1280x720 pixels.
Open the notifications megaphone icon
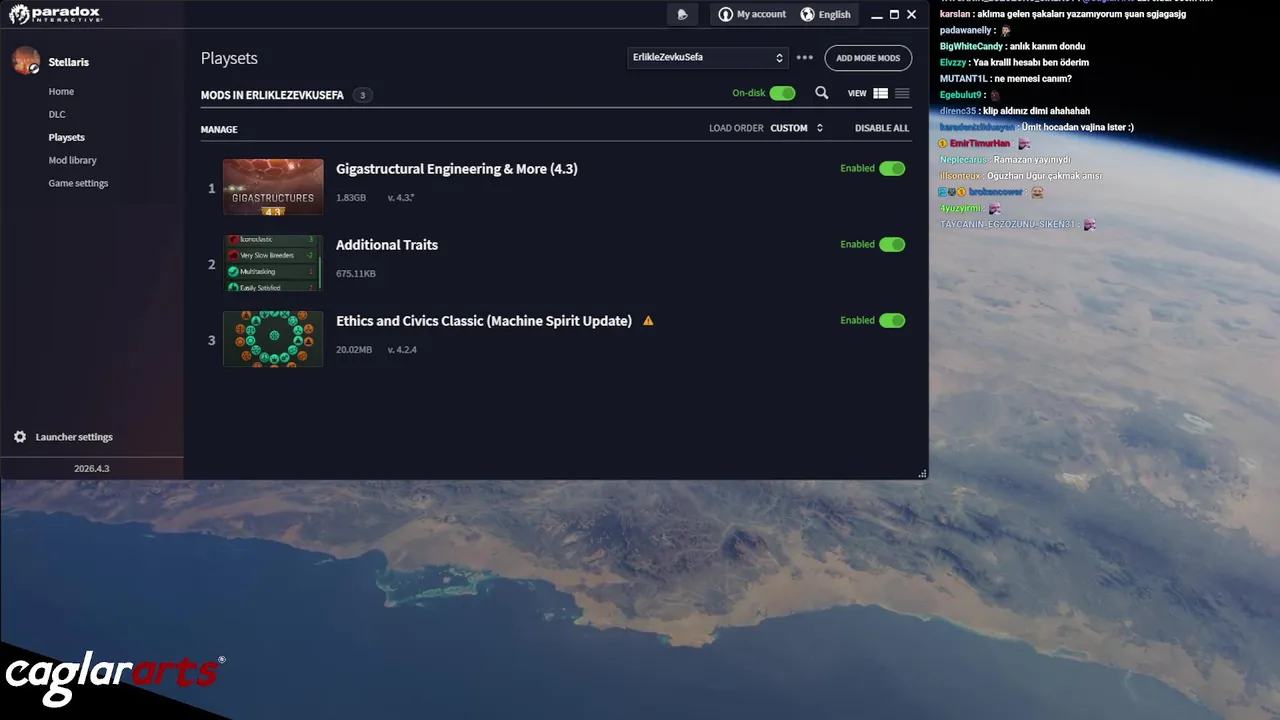coord(682,14)
